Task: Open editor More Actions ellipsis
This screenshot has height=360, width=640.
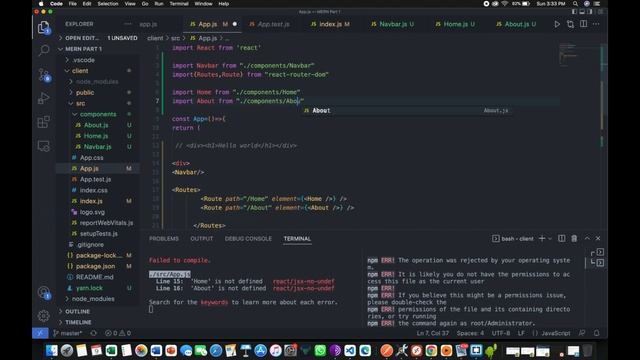Action: coord(596,24)
